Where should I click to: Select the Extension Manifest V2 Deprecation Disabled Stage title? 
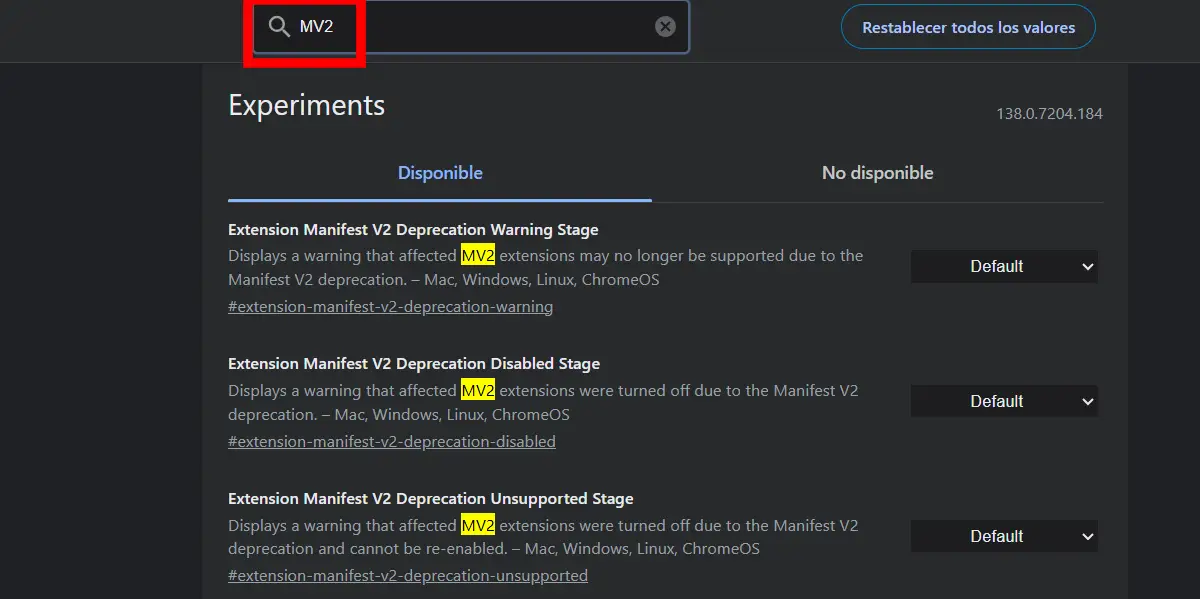pyautogui.click(x=414, y=364)
